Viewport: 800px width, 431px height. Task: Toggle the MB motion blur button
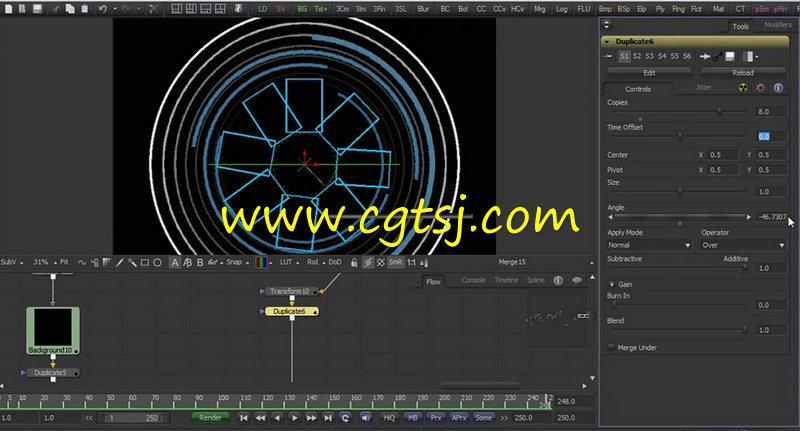pyautogui.click(x=412, y=417)
